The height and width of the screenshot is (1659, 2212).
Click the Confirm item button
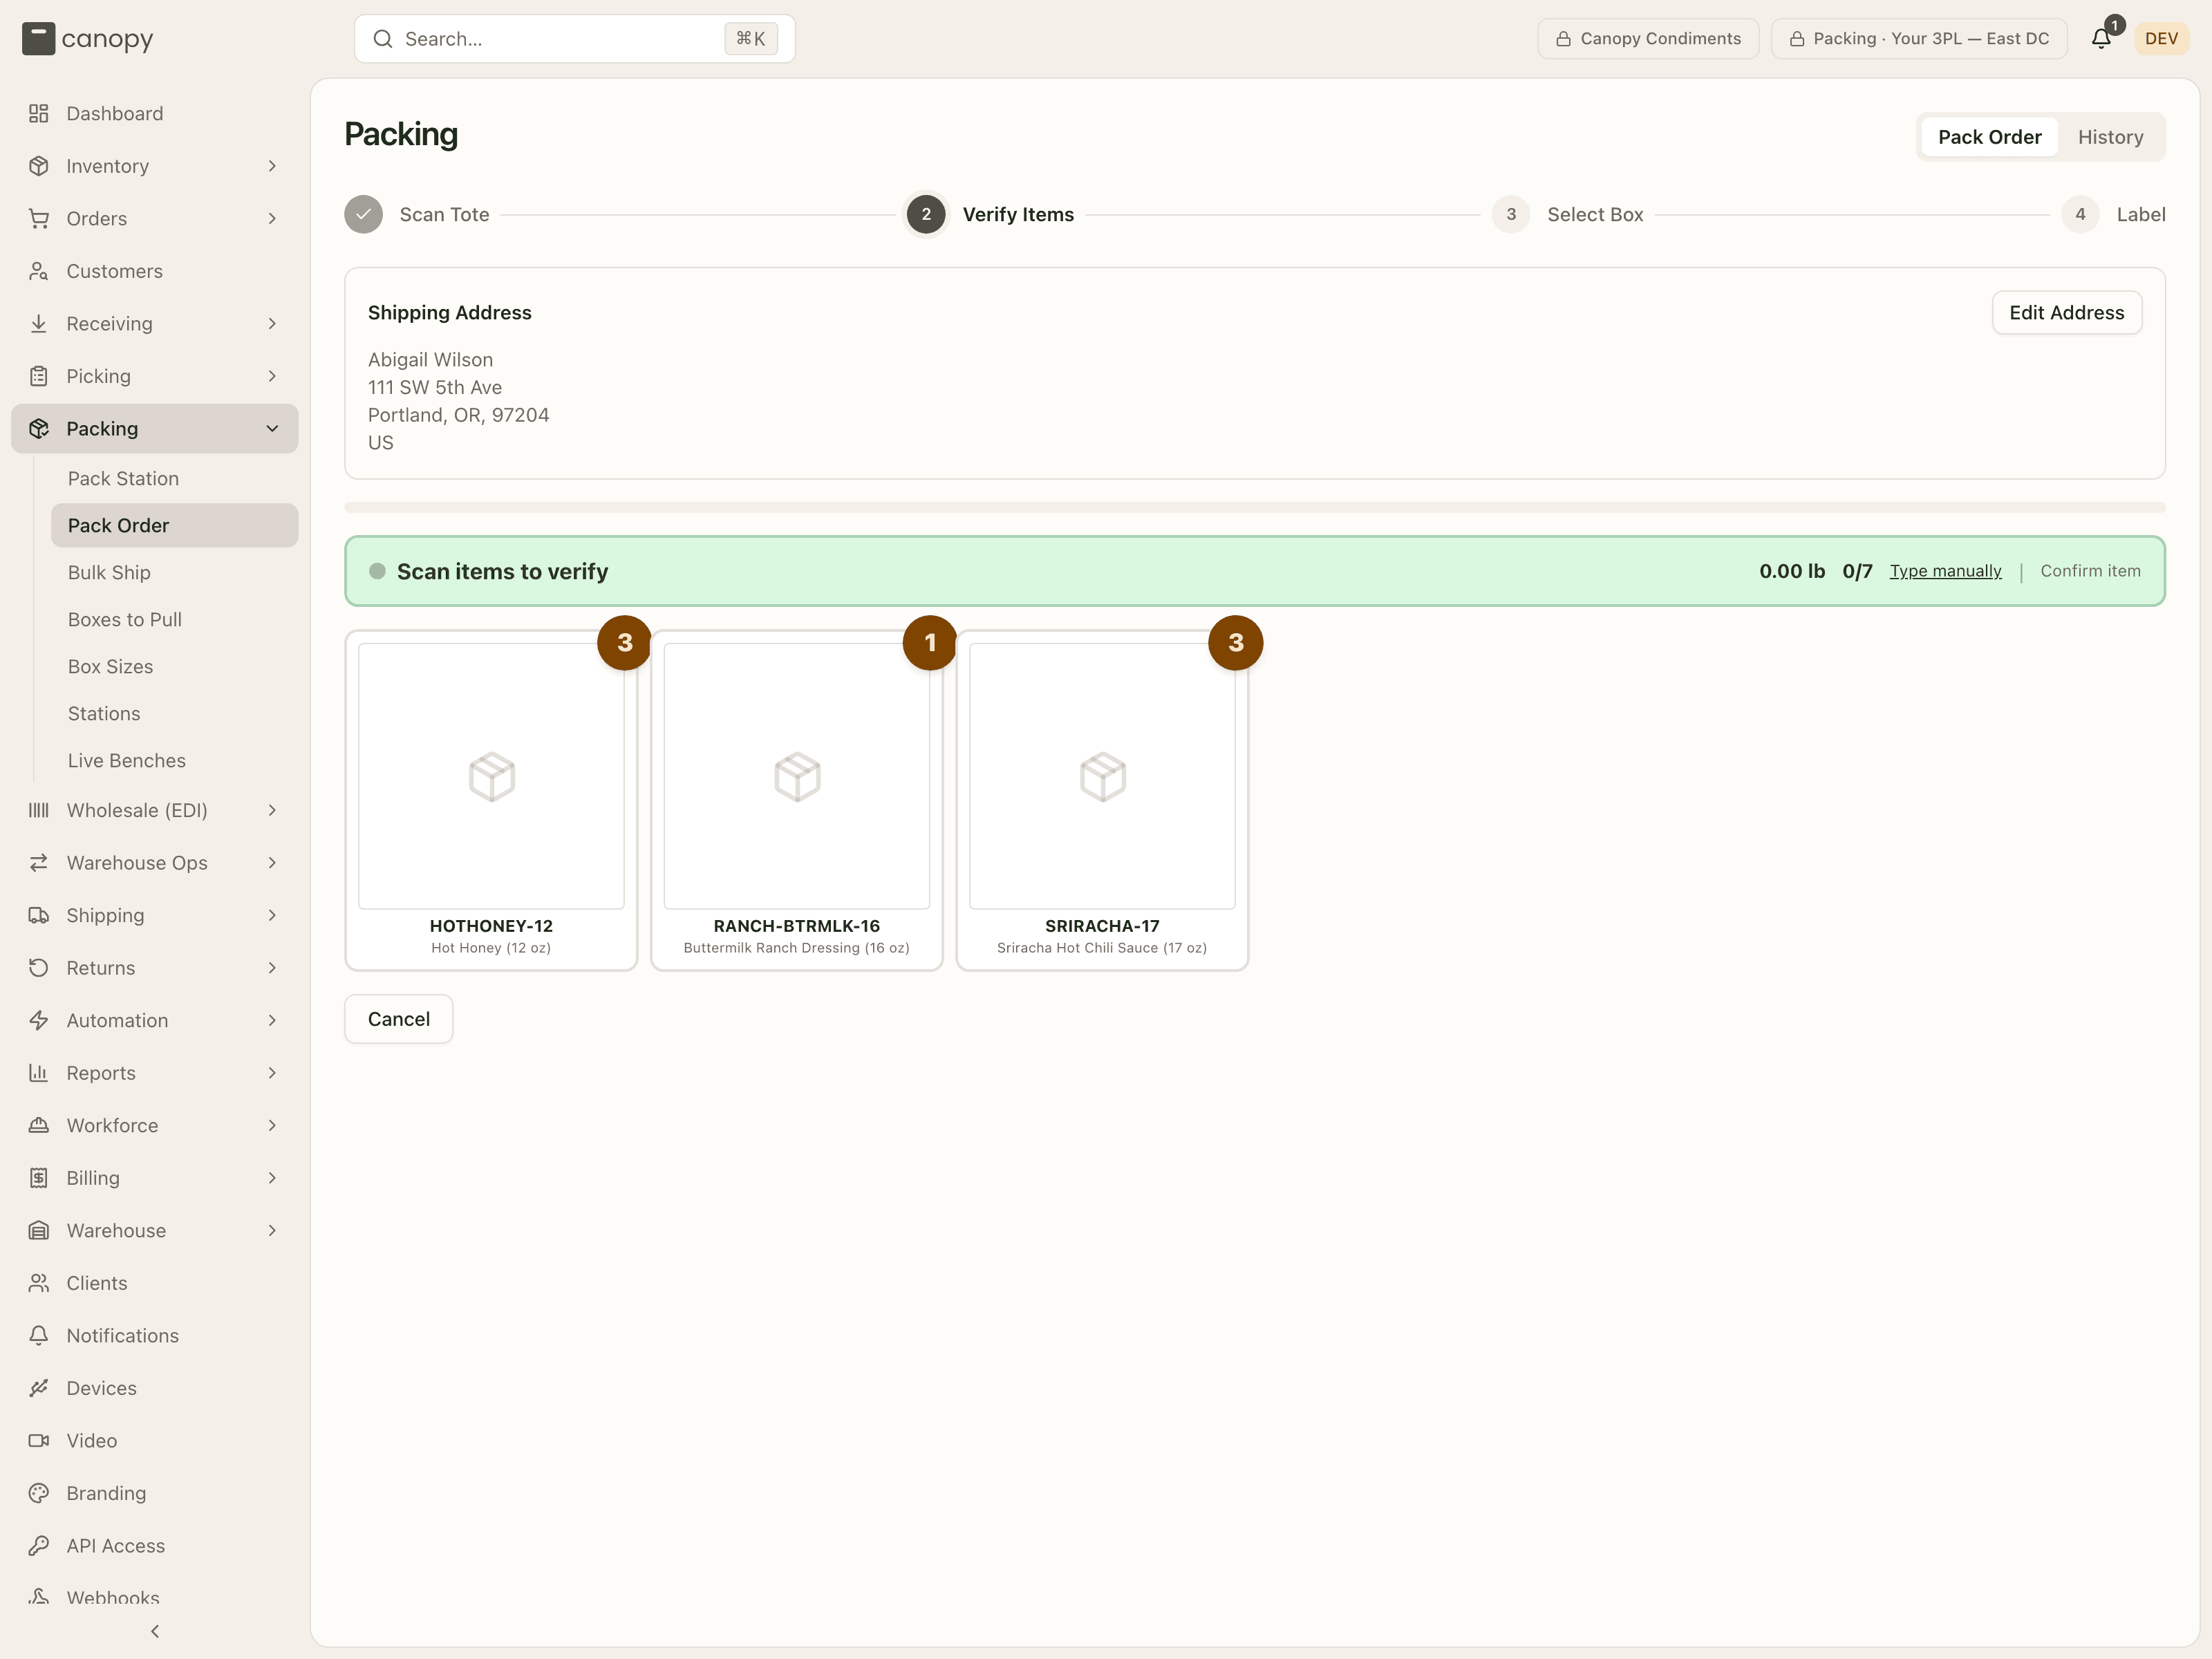(x=2090, y=571)
